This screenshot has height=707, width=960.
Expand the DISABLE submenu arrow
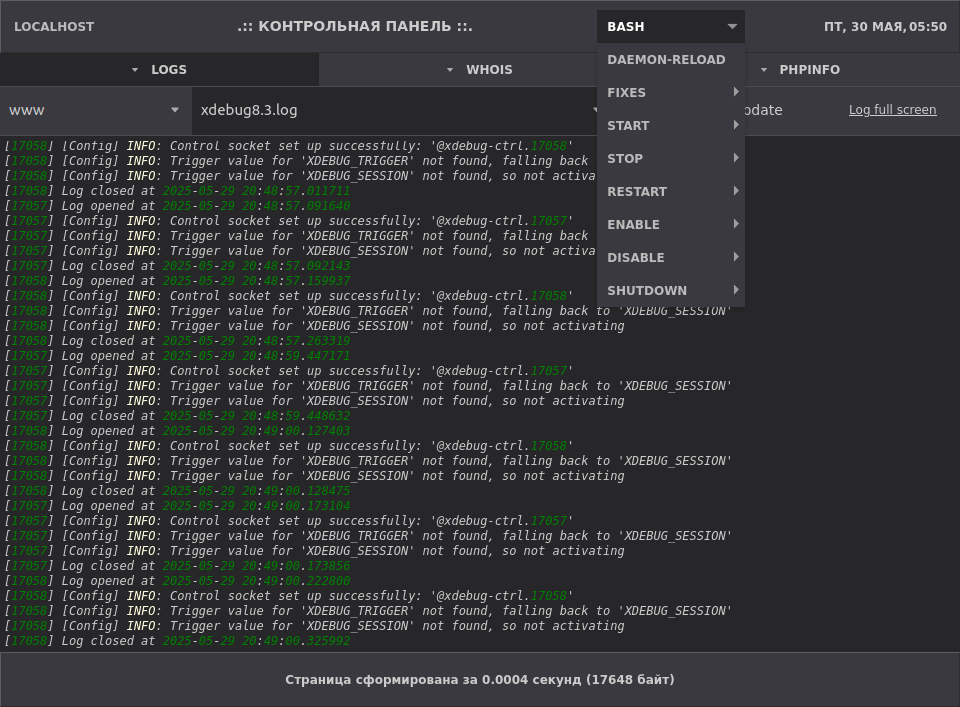736,257
